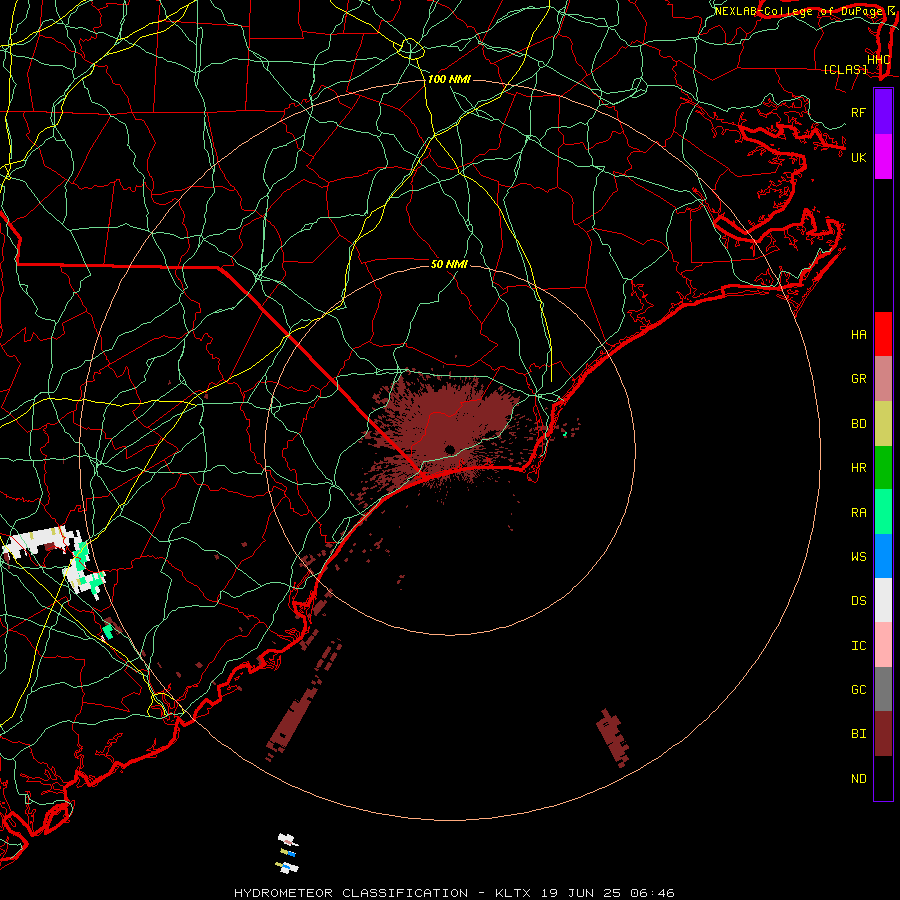The image size is (900, 900).
Task: Click the IC legend label
Action: 859,646
